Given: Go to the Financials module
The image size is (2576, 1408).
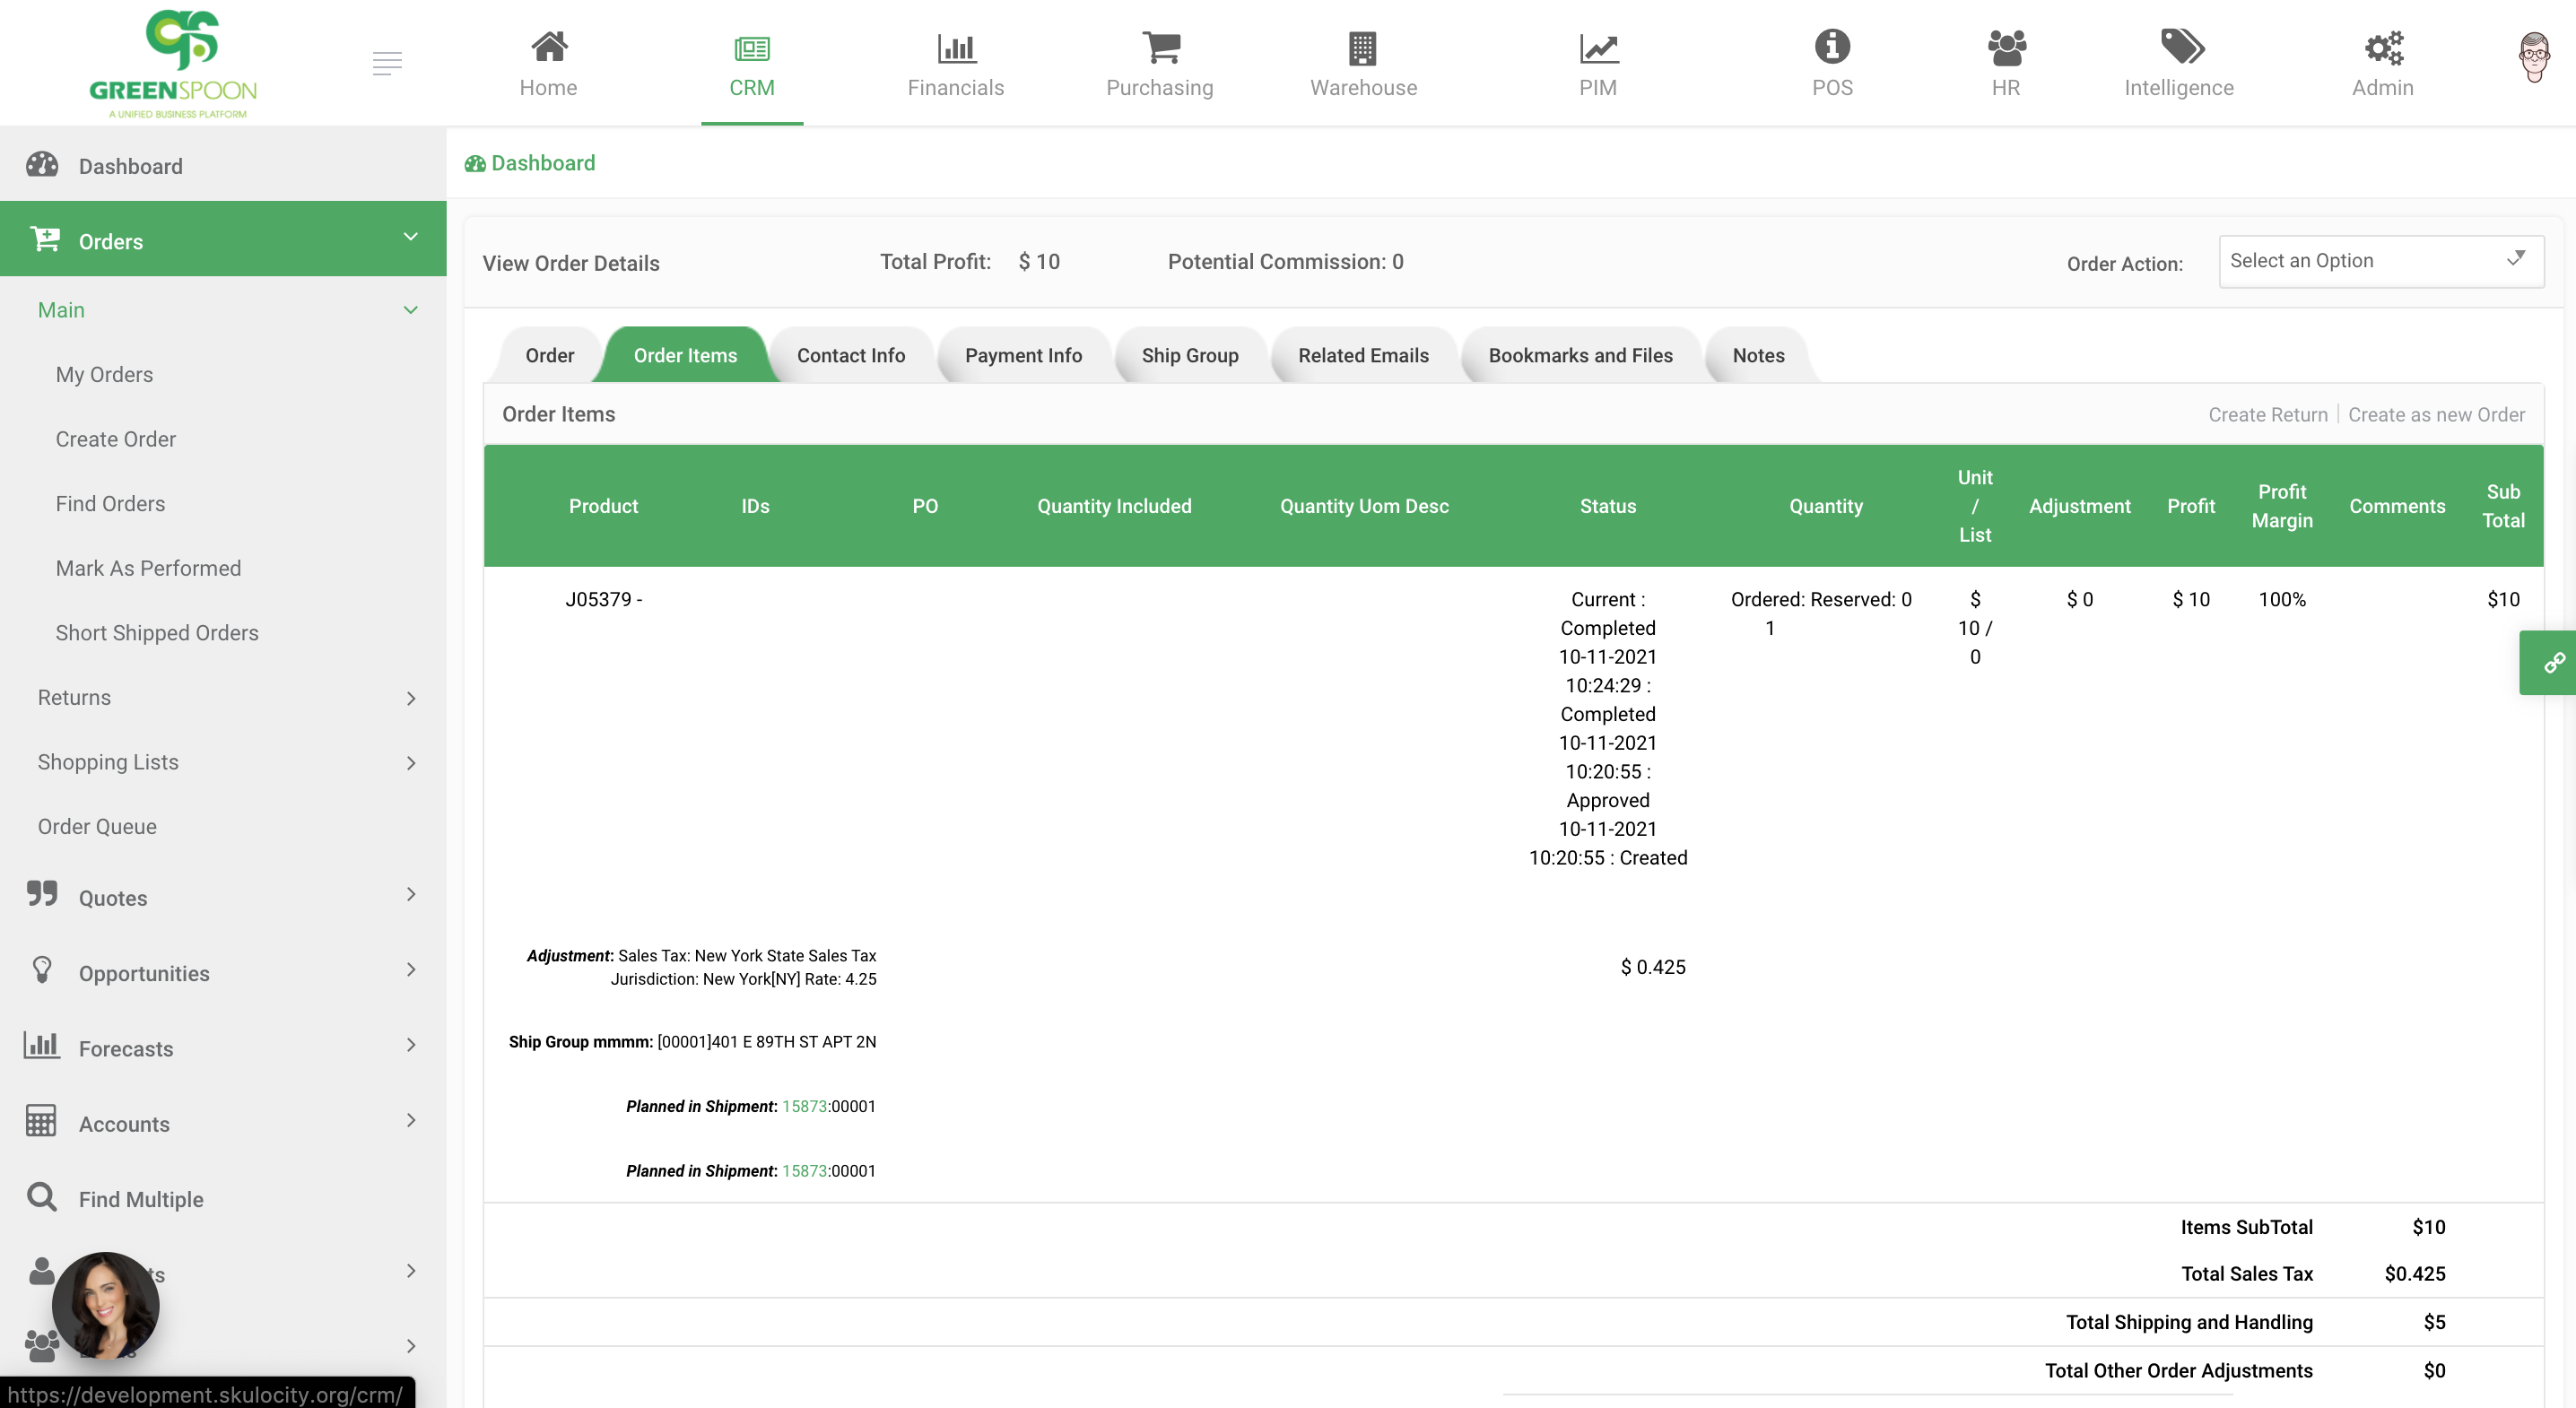Looking at the screenshot, I should coord(955,64).
